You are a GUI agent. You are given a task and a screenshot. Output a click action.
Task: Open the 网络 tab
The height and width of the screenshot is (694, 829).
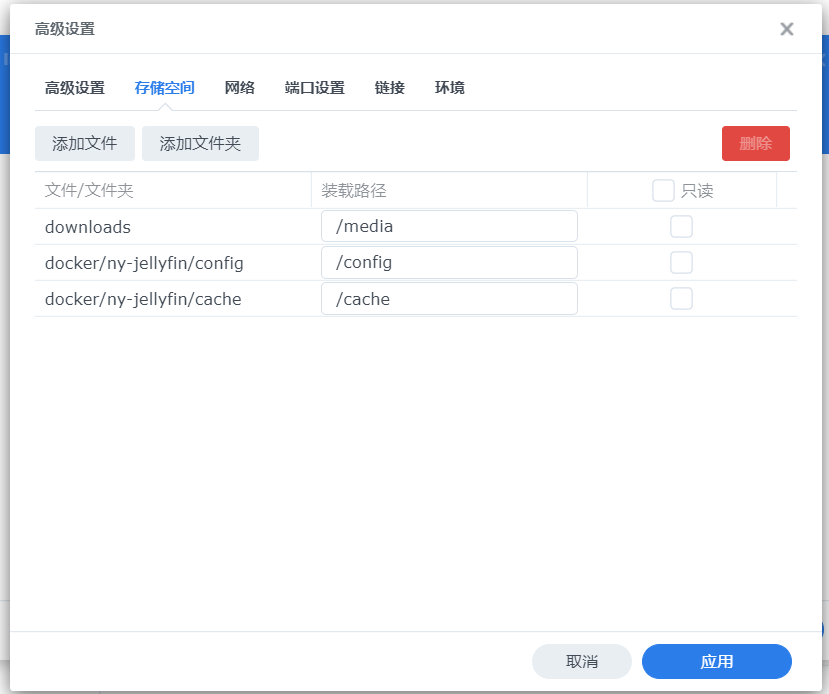click(240, 88)
